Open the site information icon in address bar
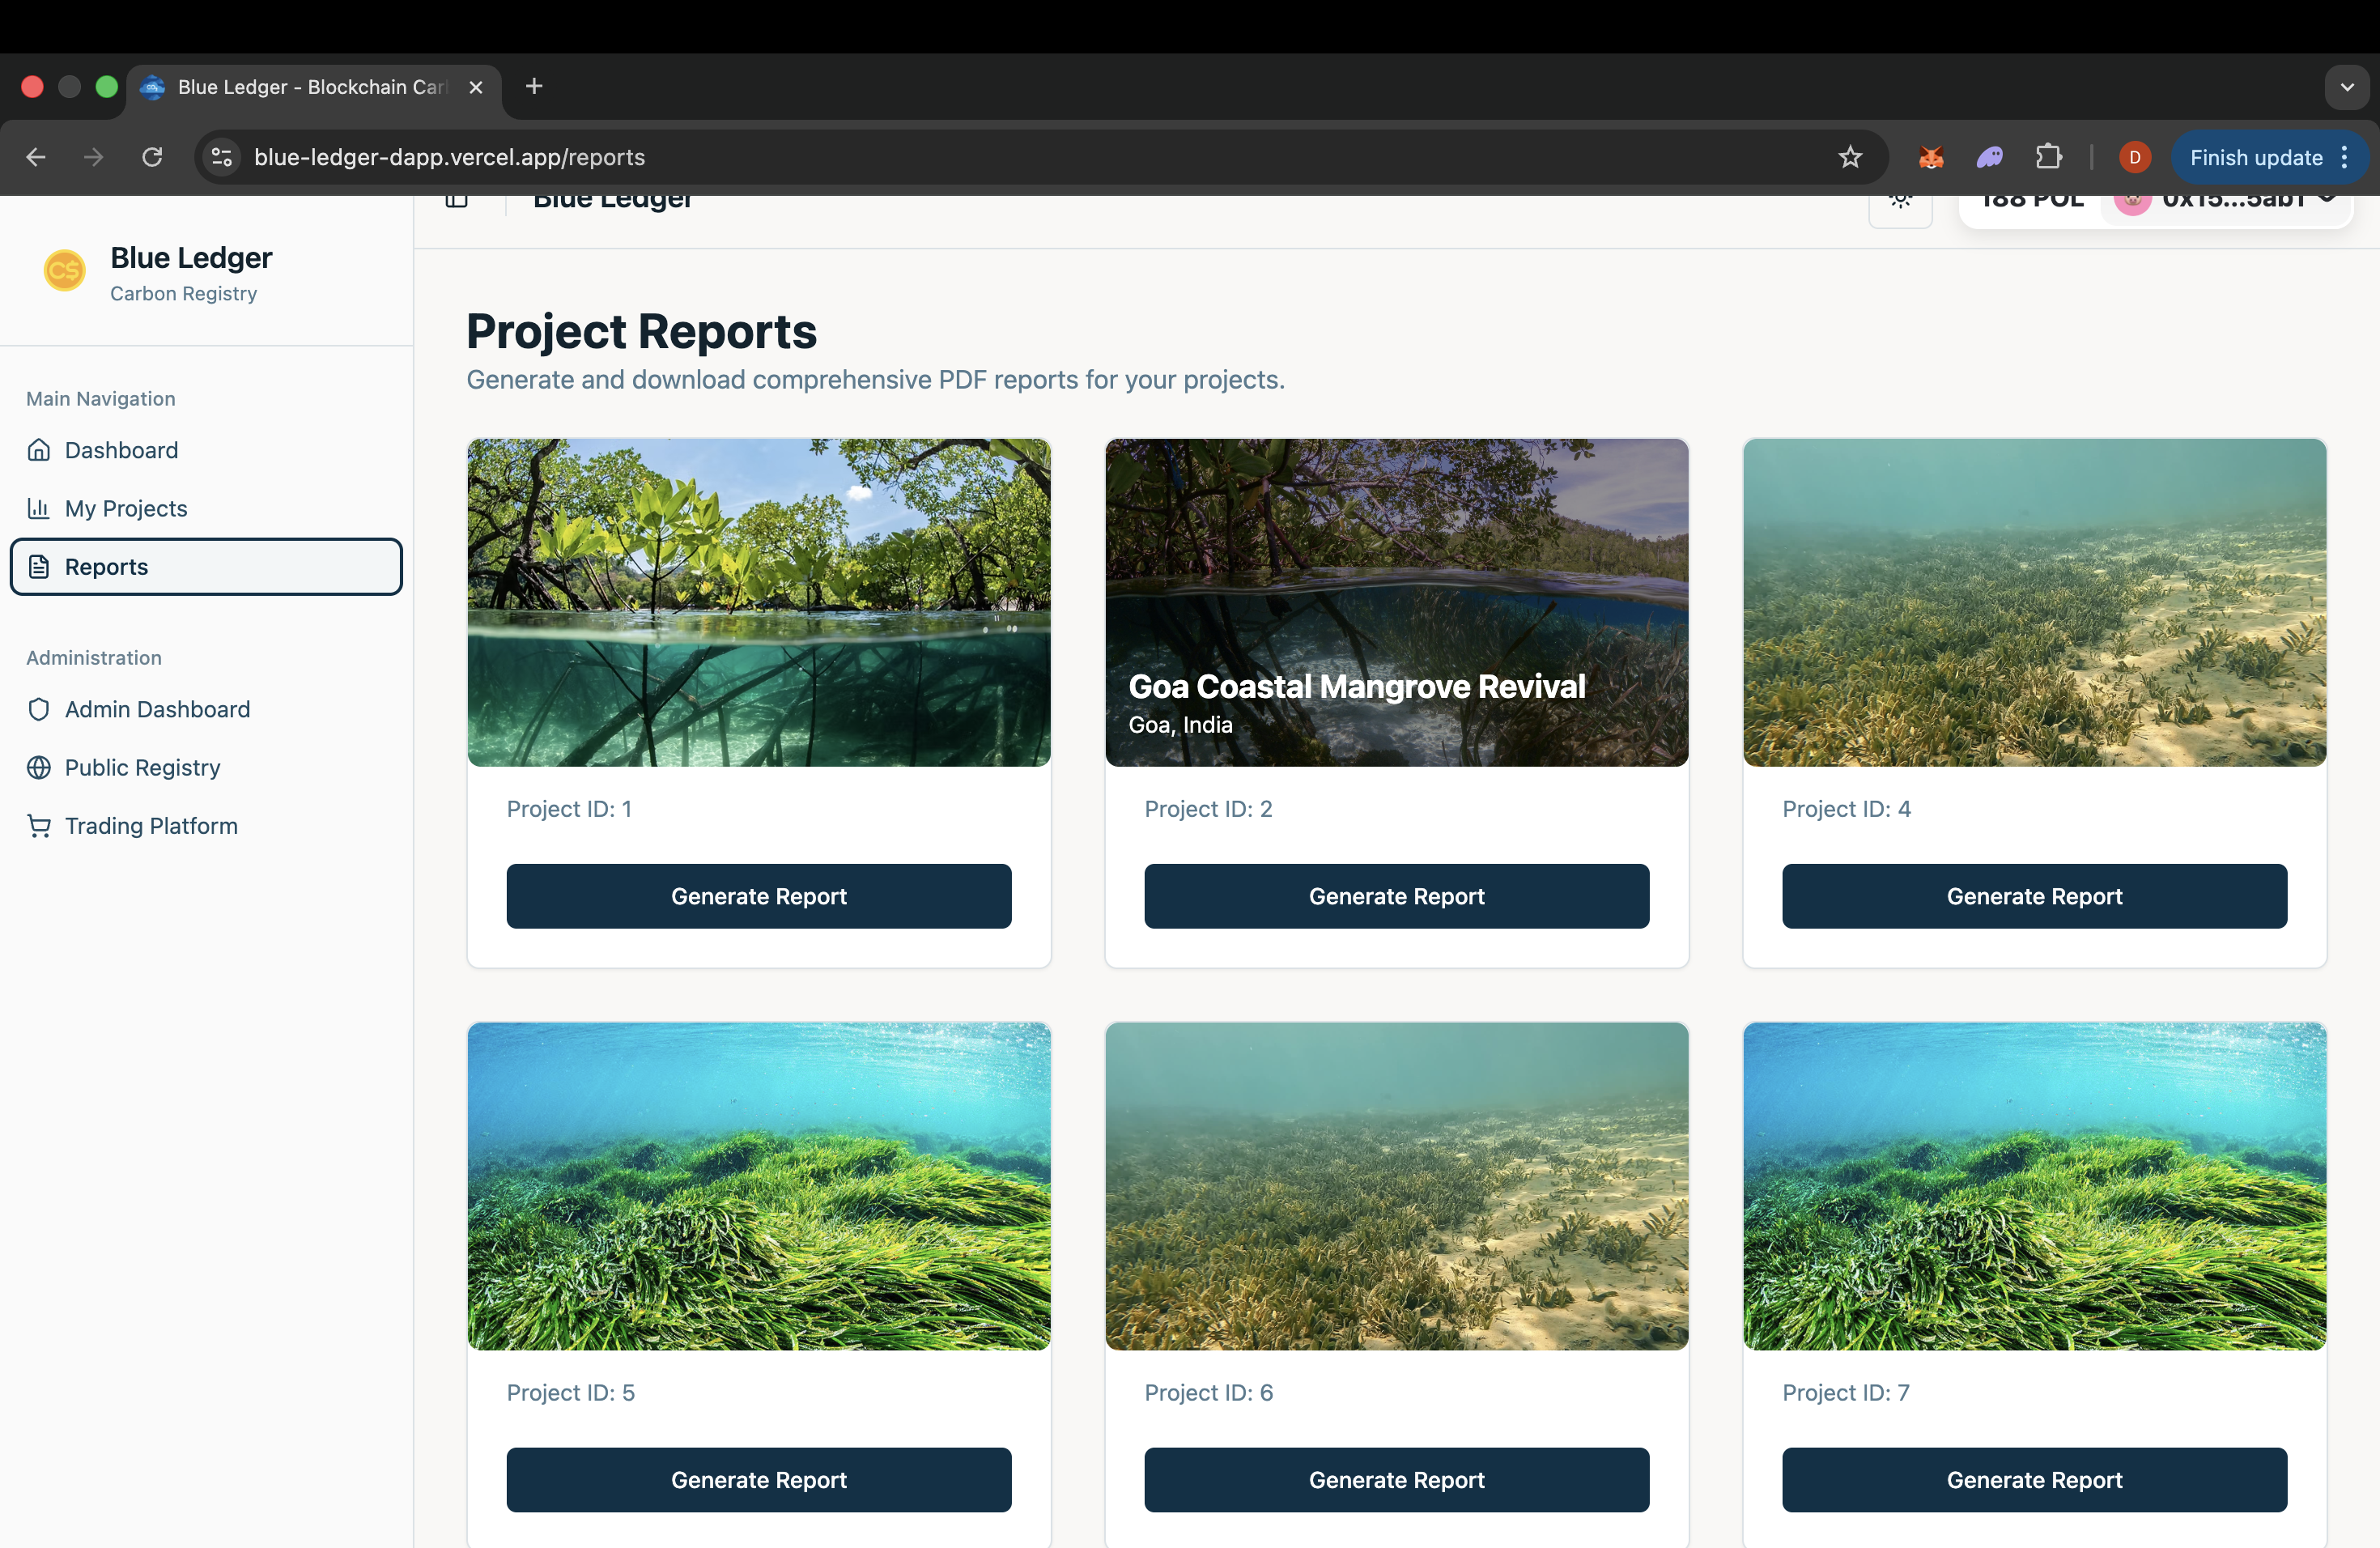 coord(222,157)
